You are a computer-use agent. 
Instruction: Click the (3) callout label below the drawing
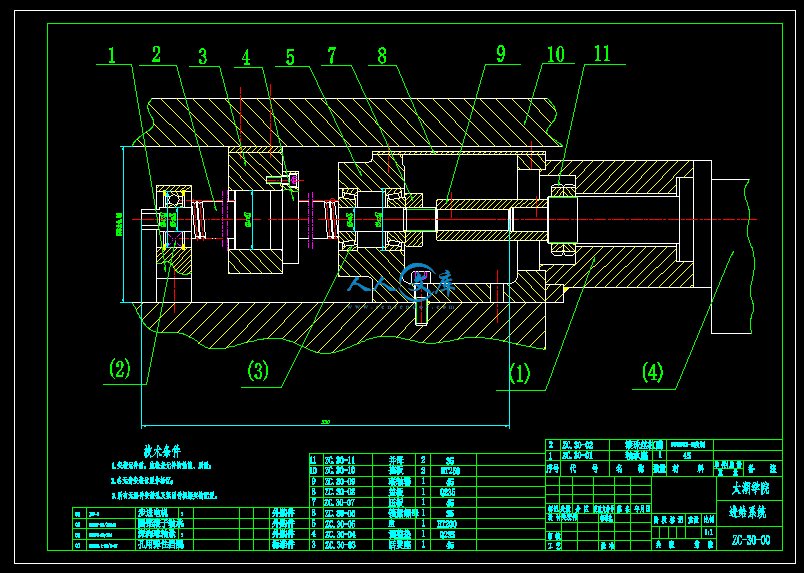(258, 370)
